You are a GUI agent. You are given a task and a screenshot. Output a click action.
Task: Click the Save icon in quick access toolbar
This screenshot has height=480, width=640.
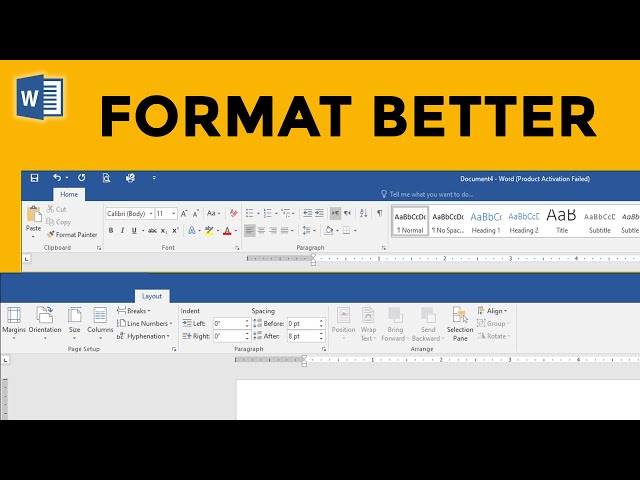(34, 178)
